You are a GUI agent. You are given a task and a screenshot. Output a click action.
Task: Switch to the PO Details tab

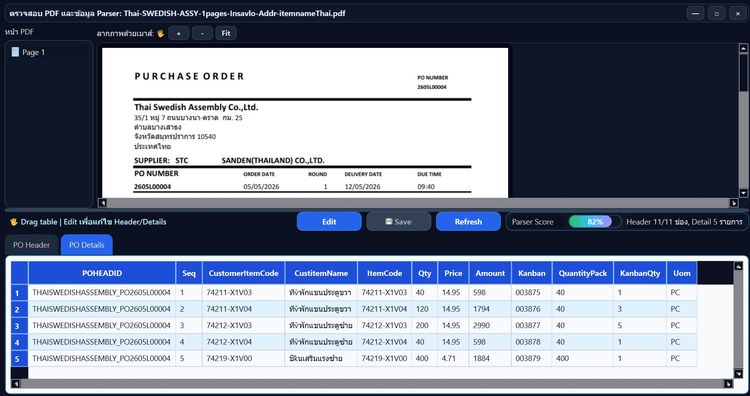[x=87, y=245]
